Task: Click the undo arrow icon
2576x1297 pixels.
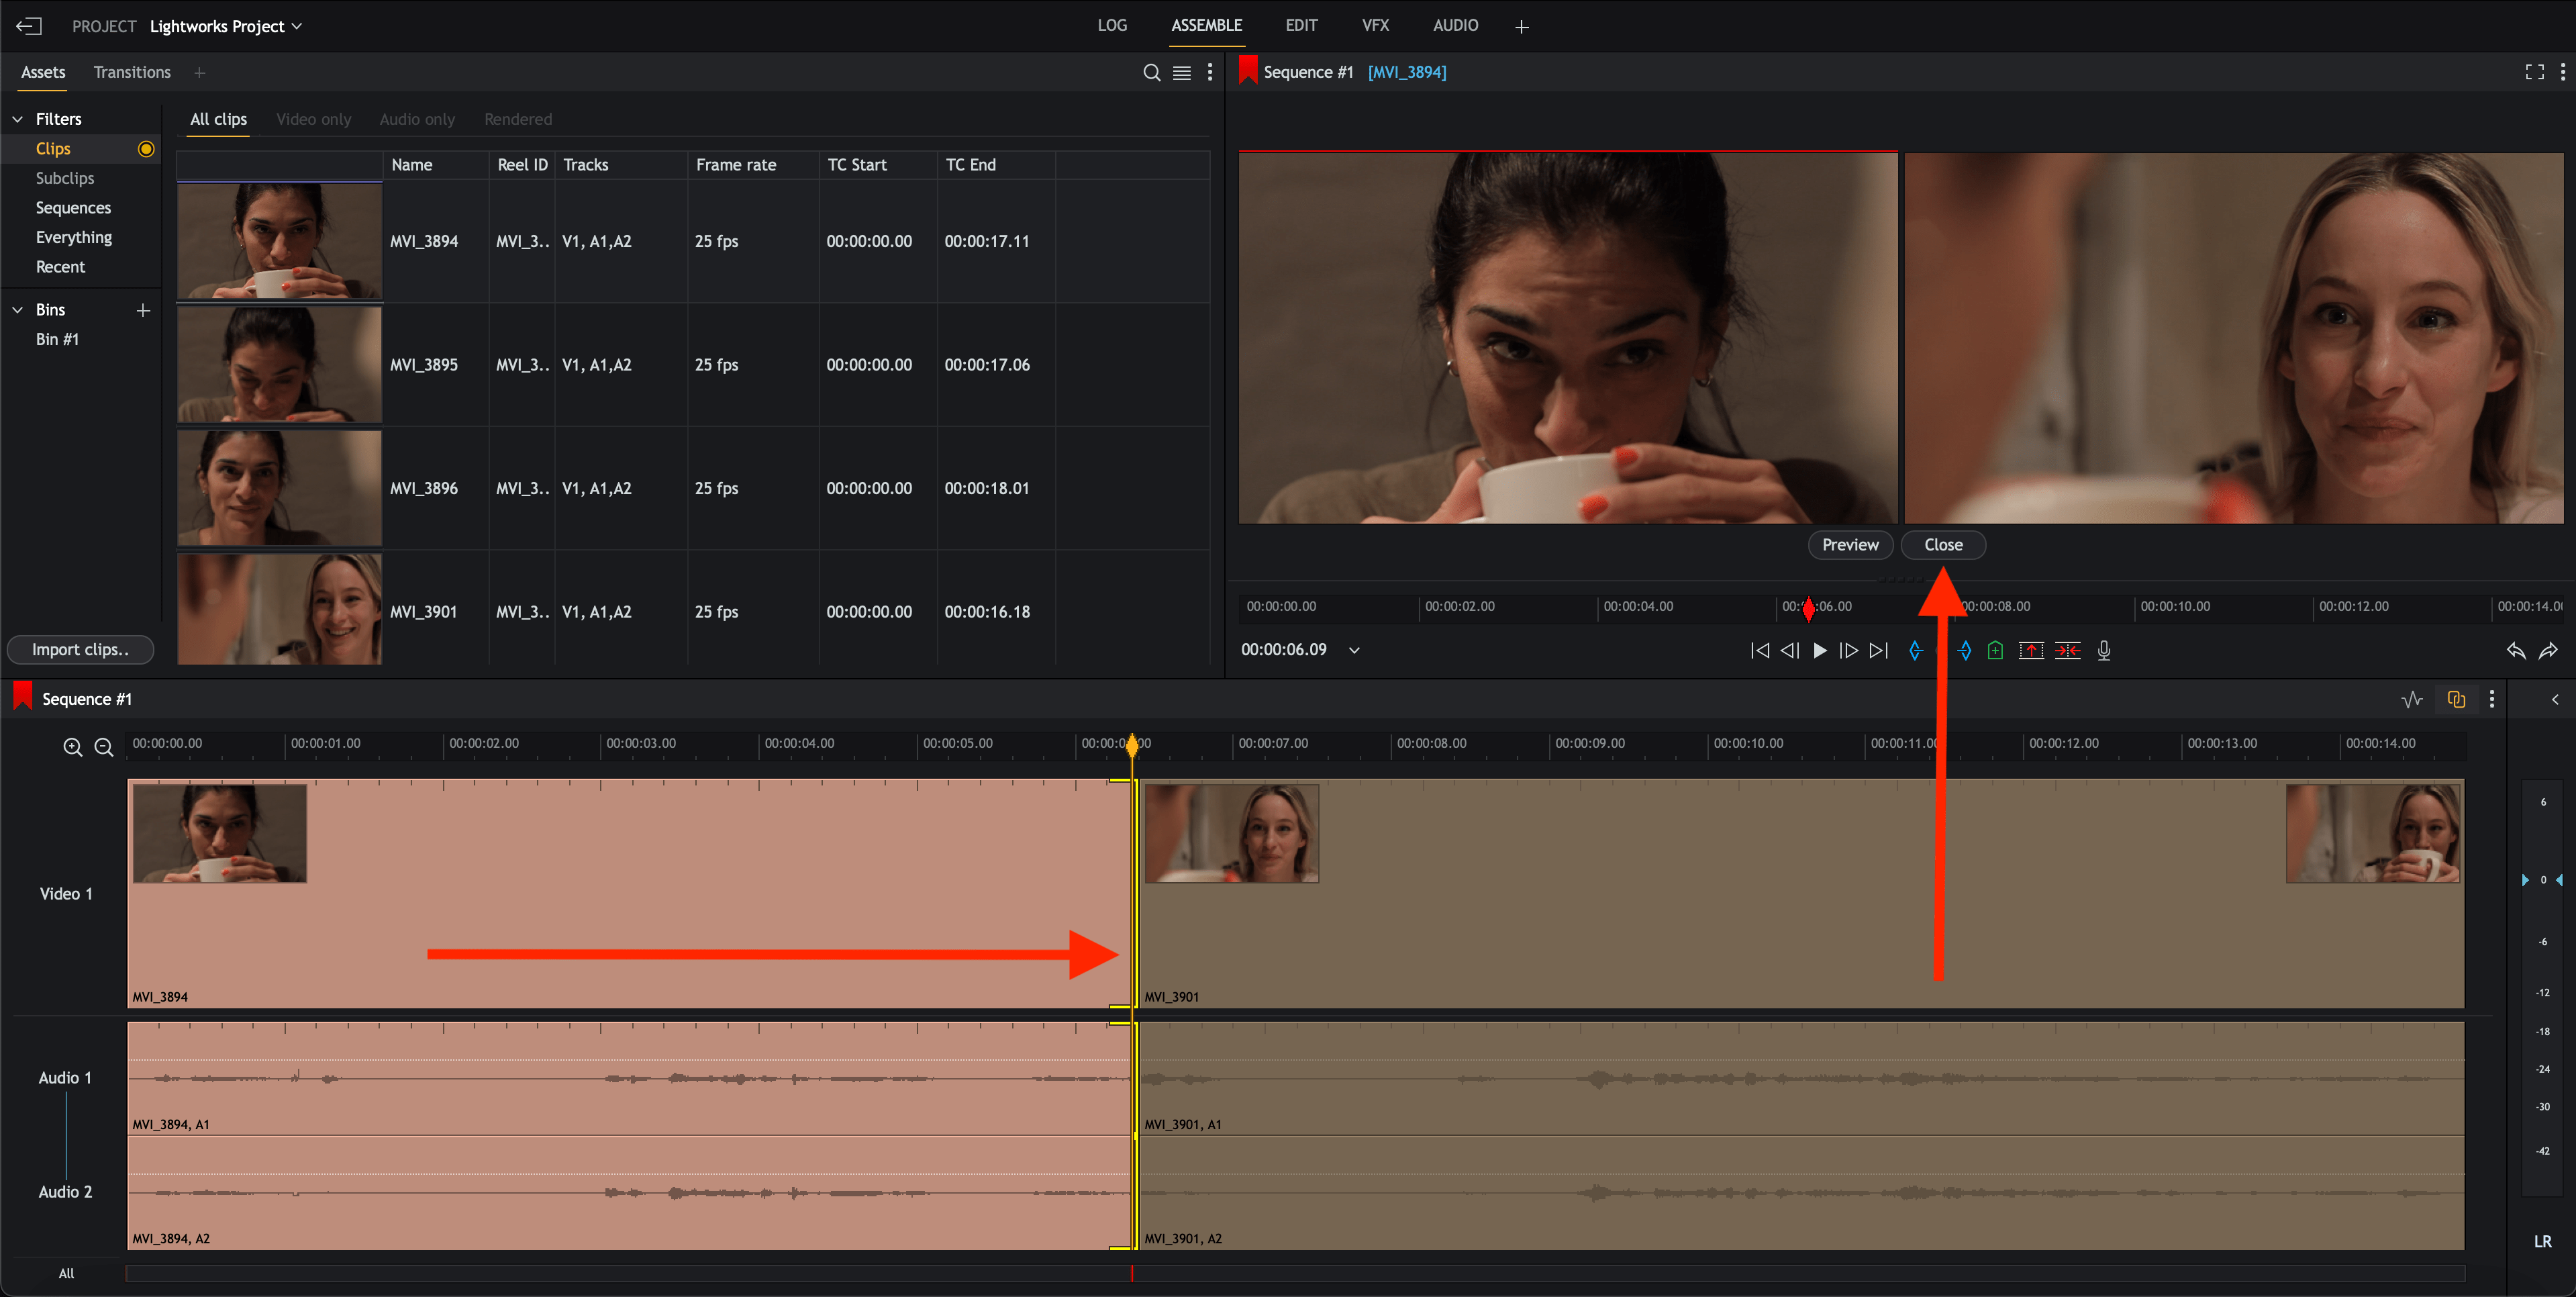Action: 2516,650
